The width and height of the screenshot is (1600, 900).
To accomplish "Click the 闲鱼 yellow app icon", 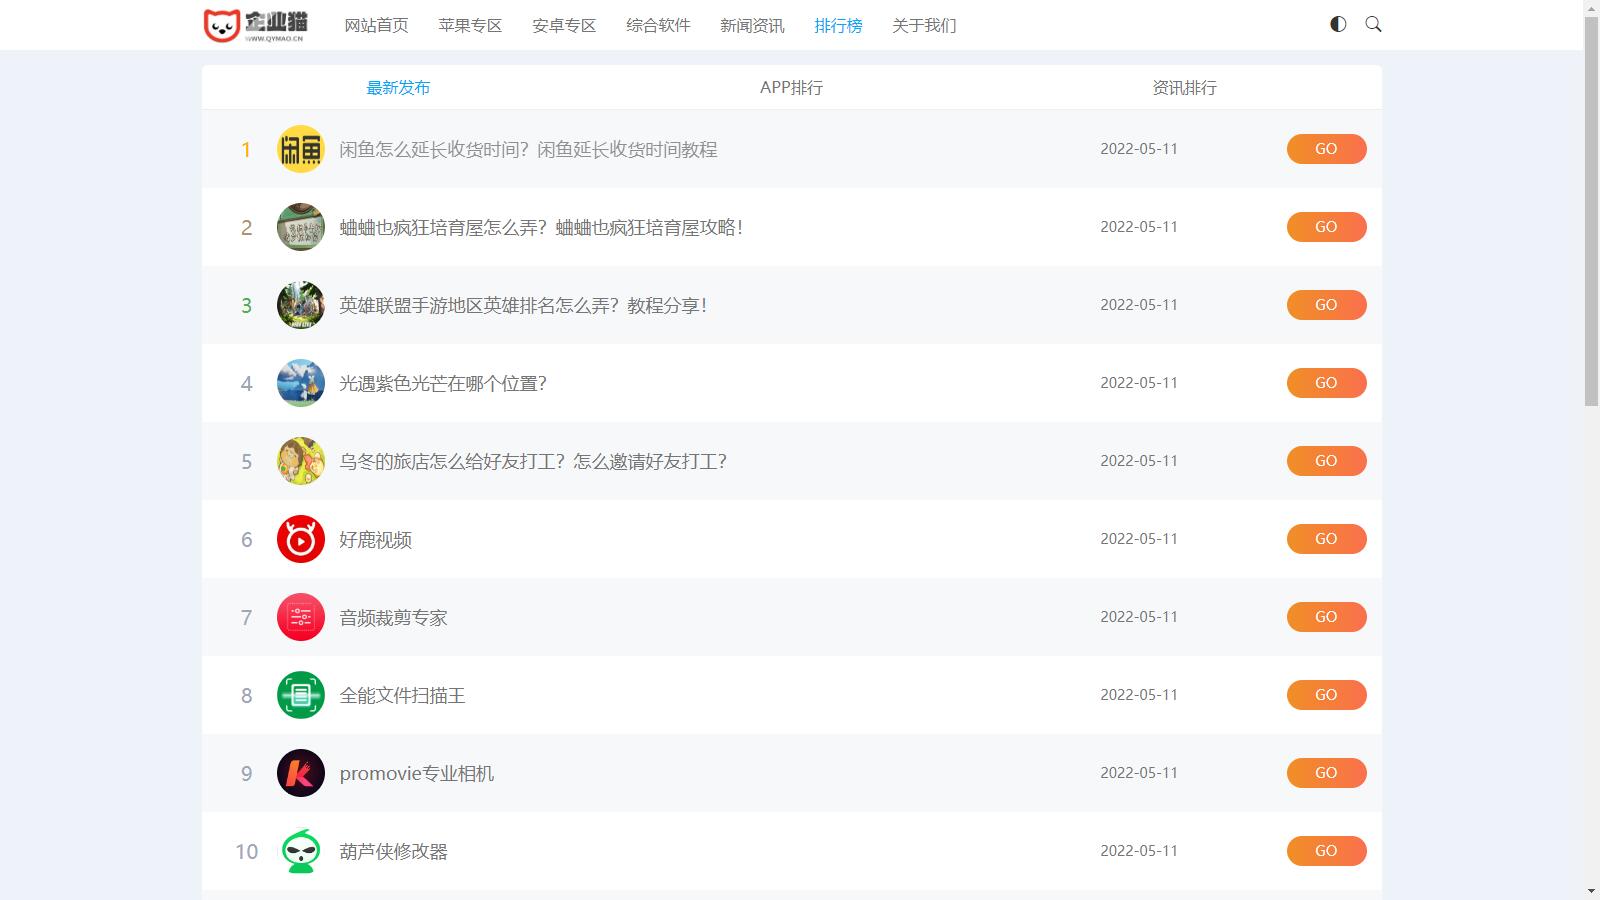I will click(300, 149).
